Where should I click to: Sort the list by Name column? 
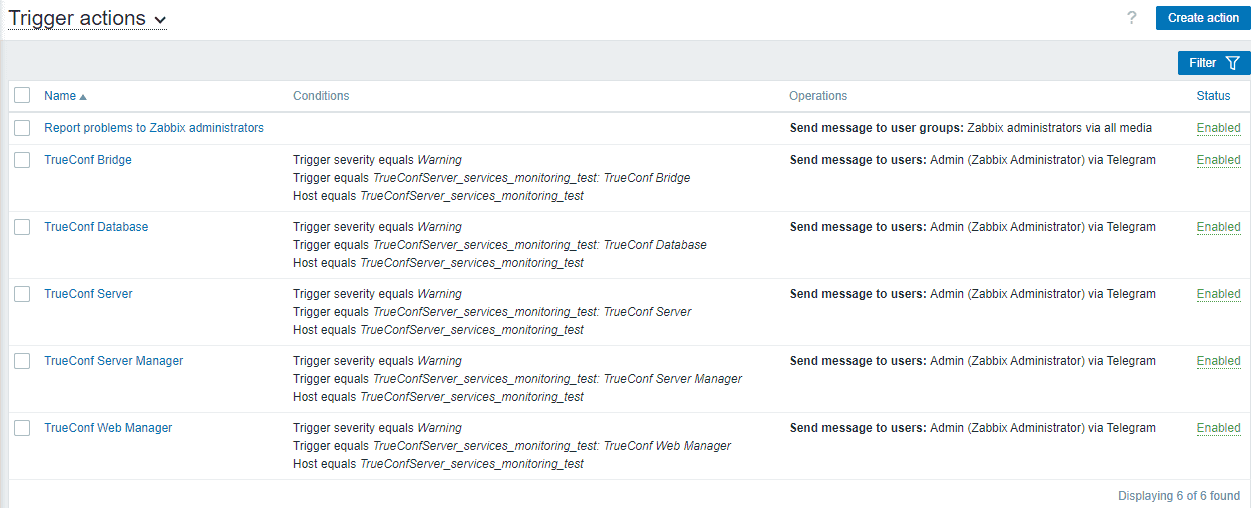(65, 96)
